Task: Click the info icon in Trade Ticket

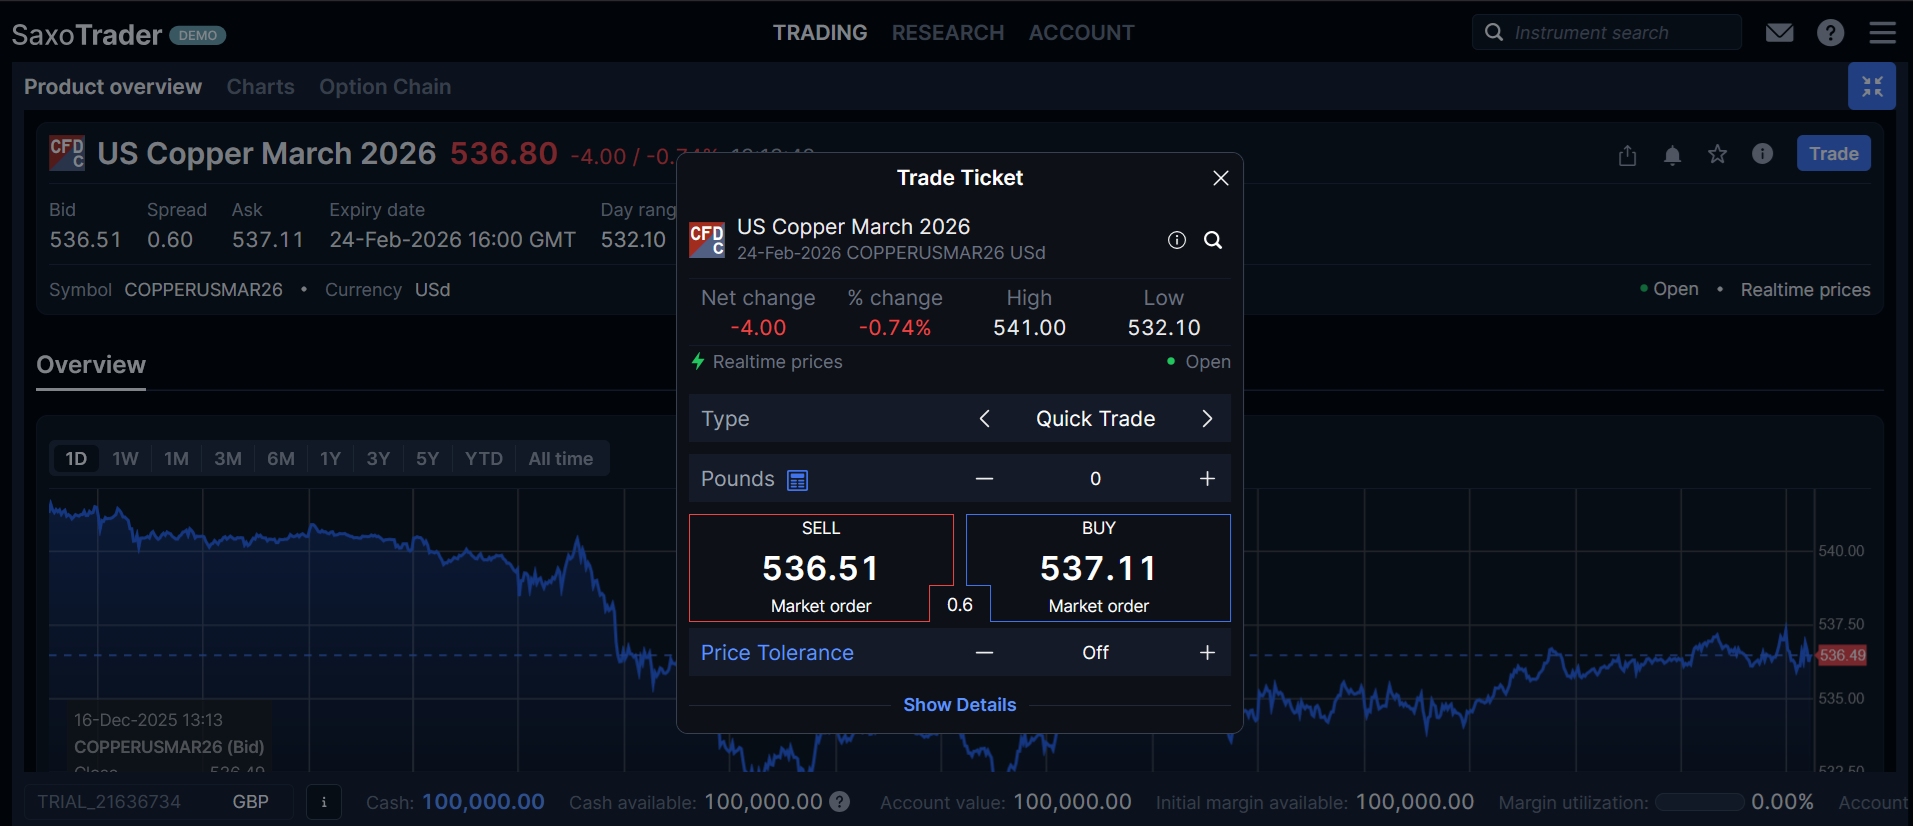Action: tap(1177, 240)
